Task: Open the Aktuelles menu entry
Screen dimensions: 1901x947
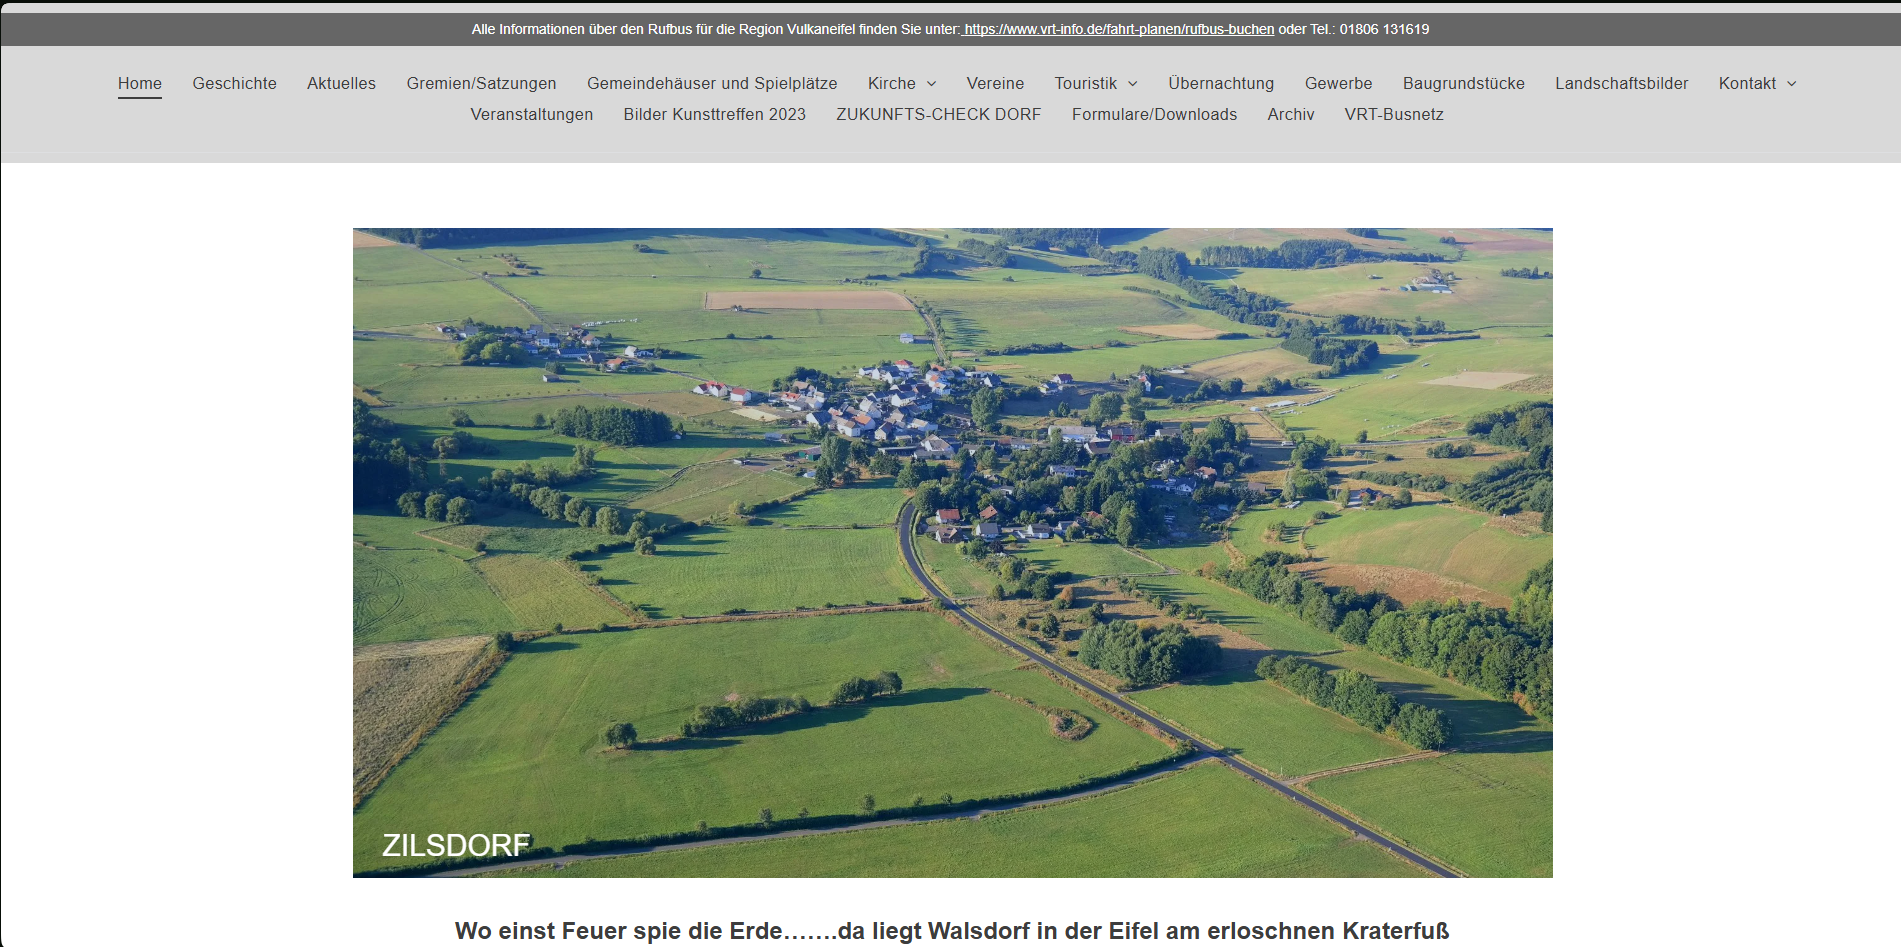Action: [x=341, y=84]
